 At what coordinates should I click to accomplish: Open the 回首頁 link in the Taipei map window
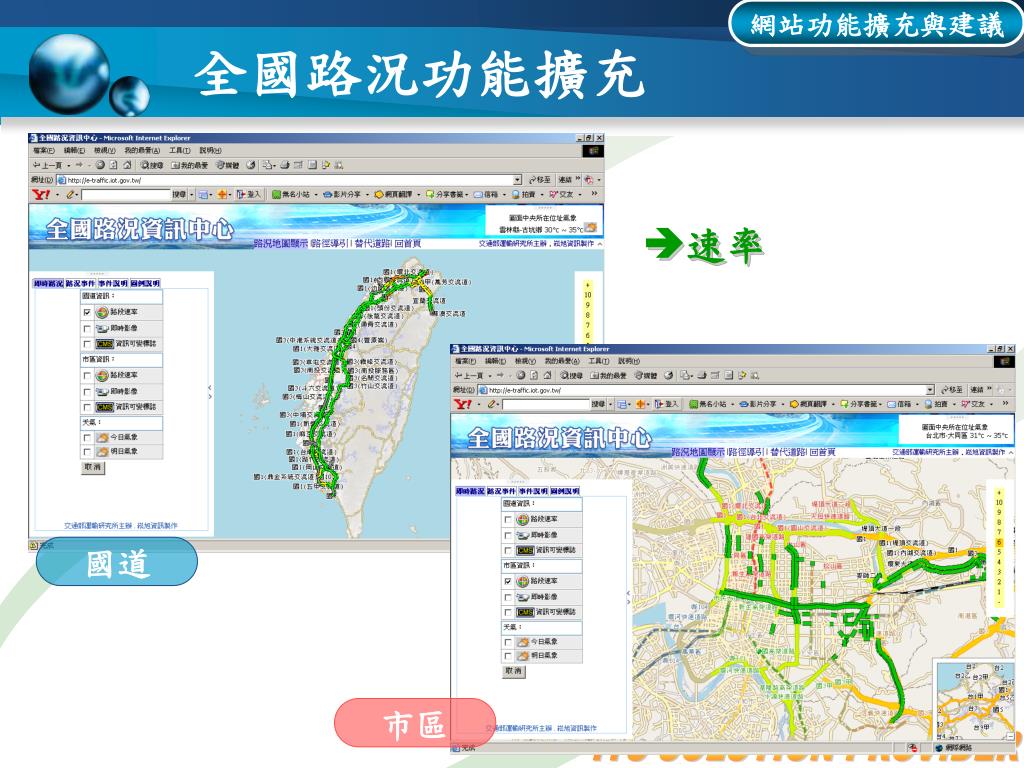823,452
